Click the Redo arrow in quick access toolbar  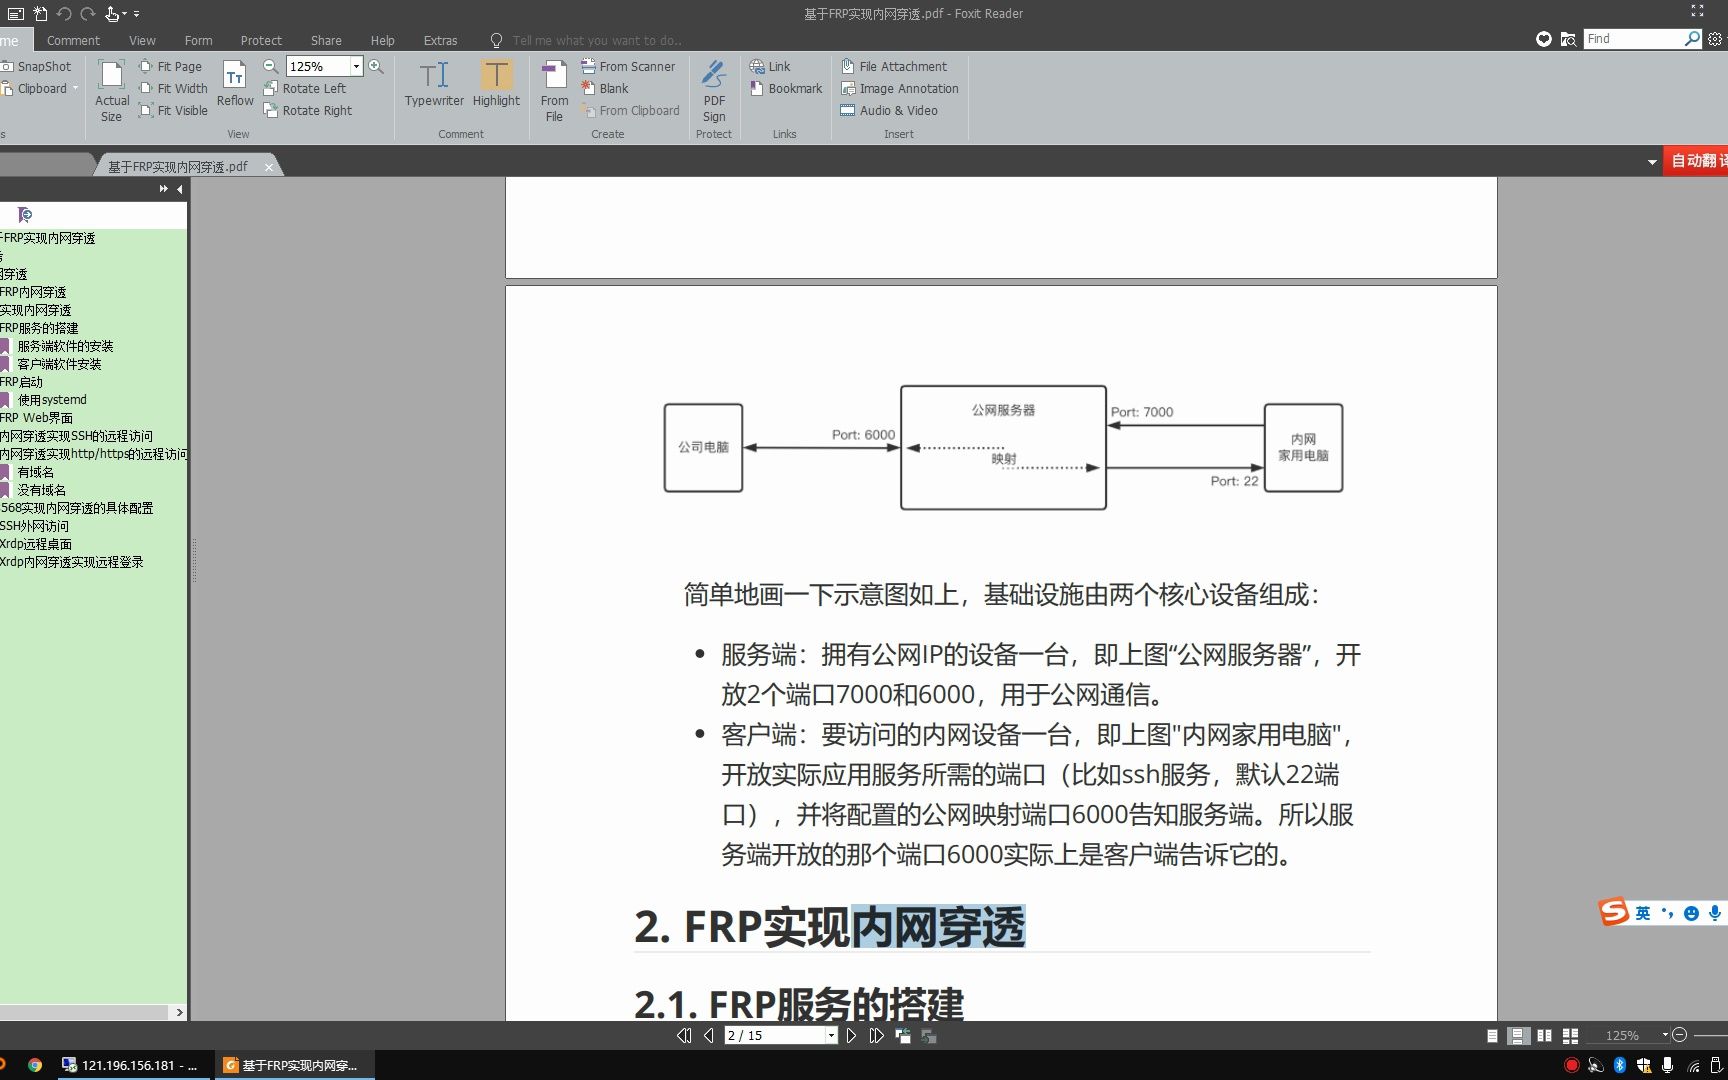click(88, 14)
